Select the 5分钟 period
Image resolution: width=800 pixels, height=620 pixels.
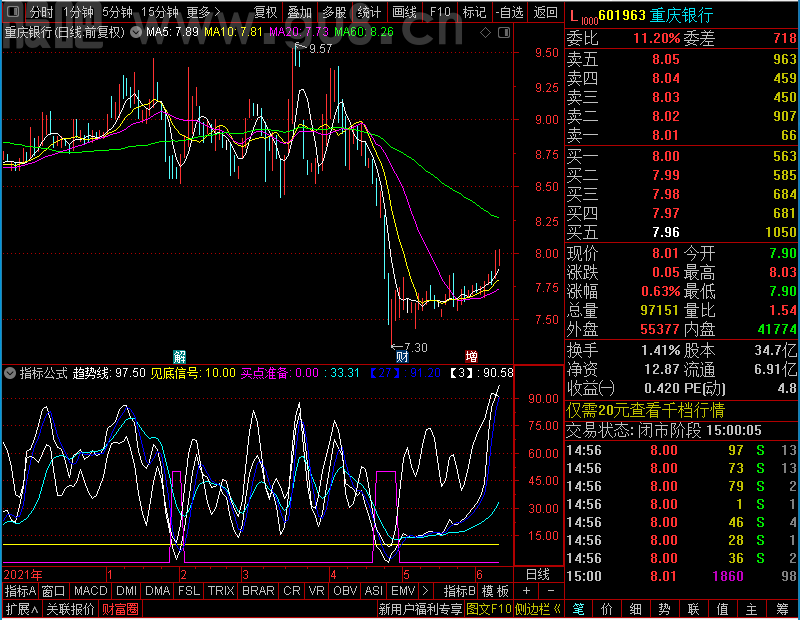[117, 12]
